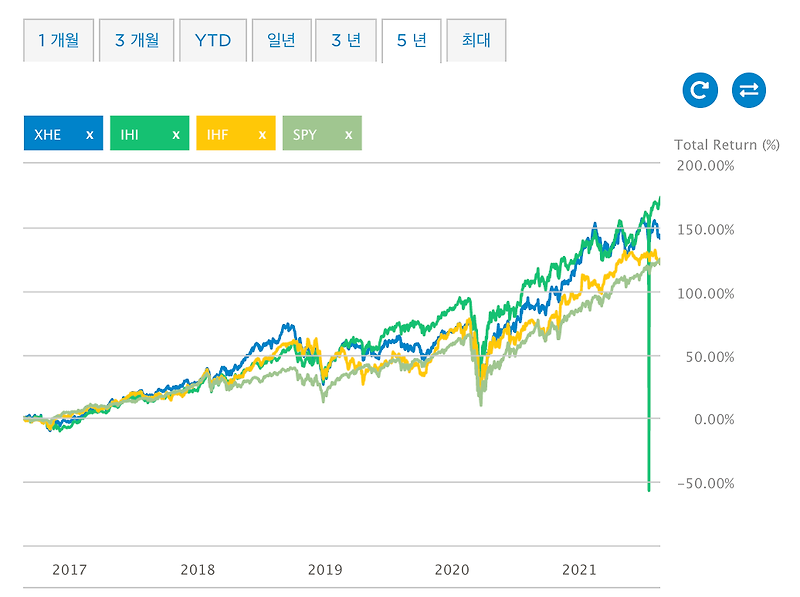Toggle the XHE series chip
800x597 pixels.
[x=48, y=133]
